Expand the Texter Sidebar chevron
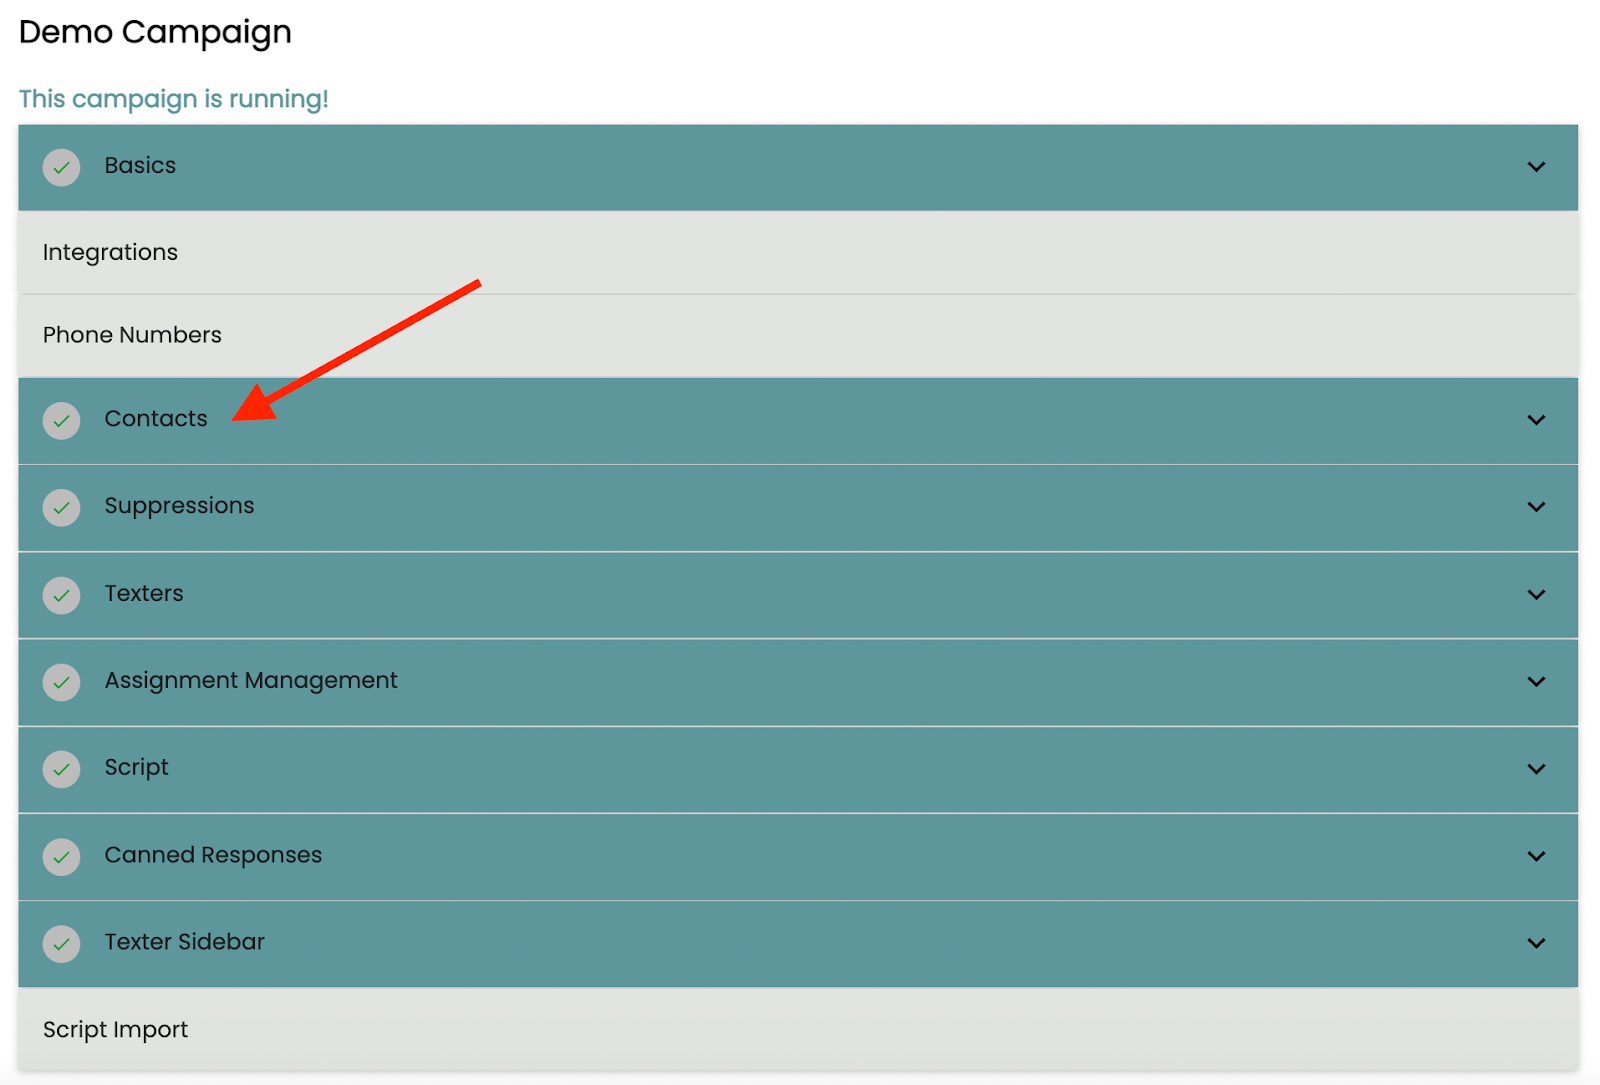Viewport: 1600px width, 1085px height. (x=1536, y=943)
